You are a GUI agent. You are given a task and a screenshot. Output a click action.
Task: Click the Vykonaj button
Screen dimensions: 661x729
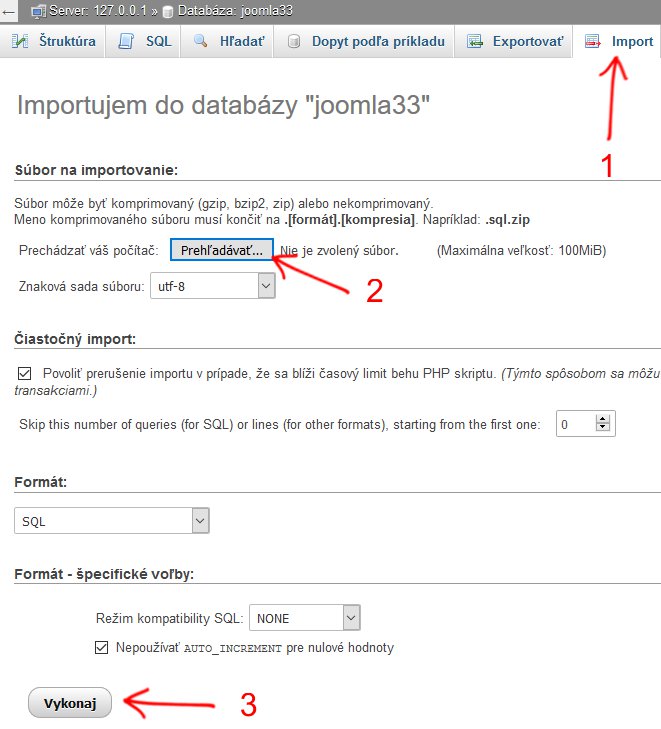(x=70, y=702)
